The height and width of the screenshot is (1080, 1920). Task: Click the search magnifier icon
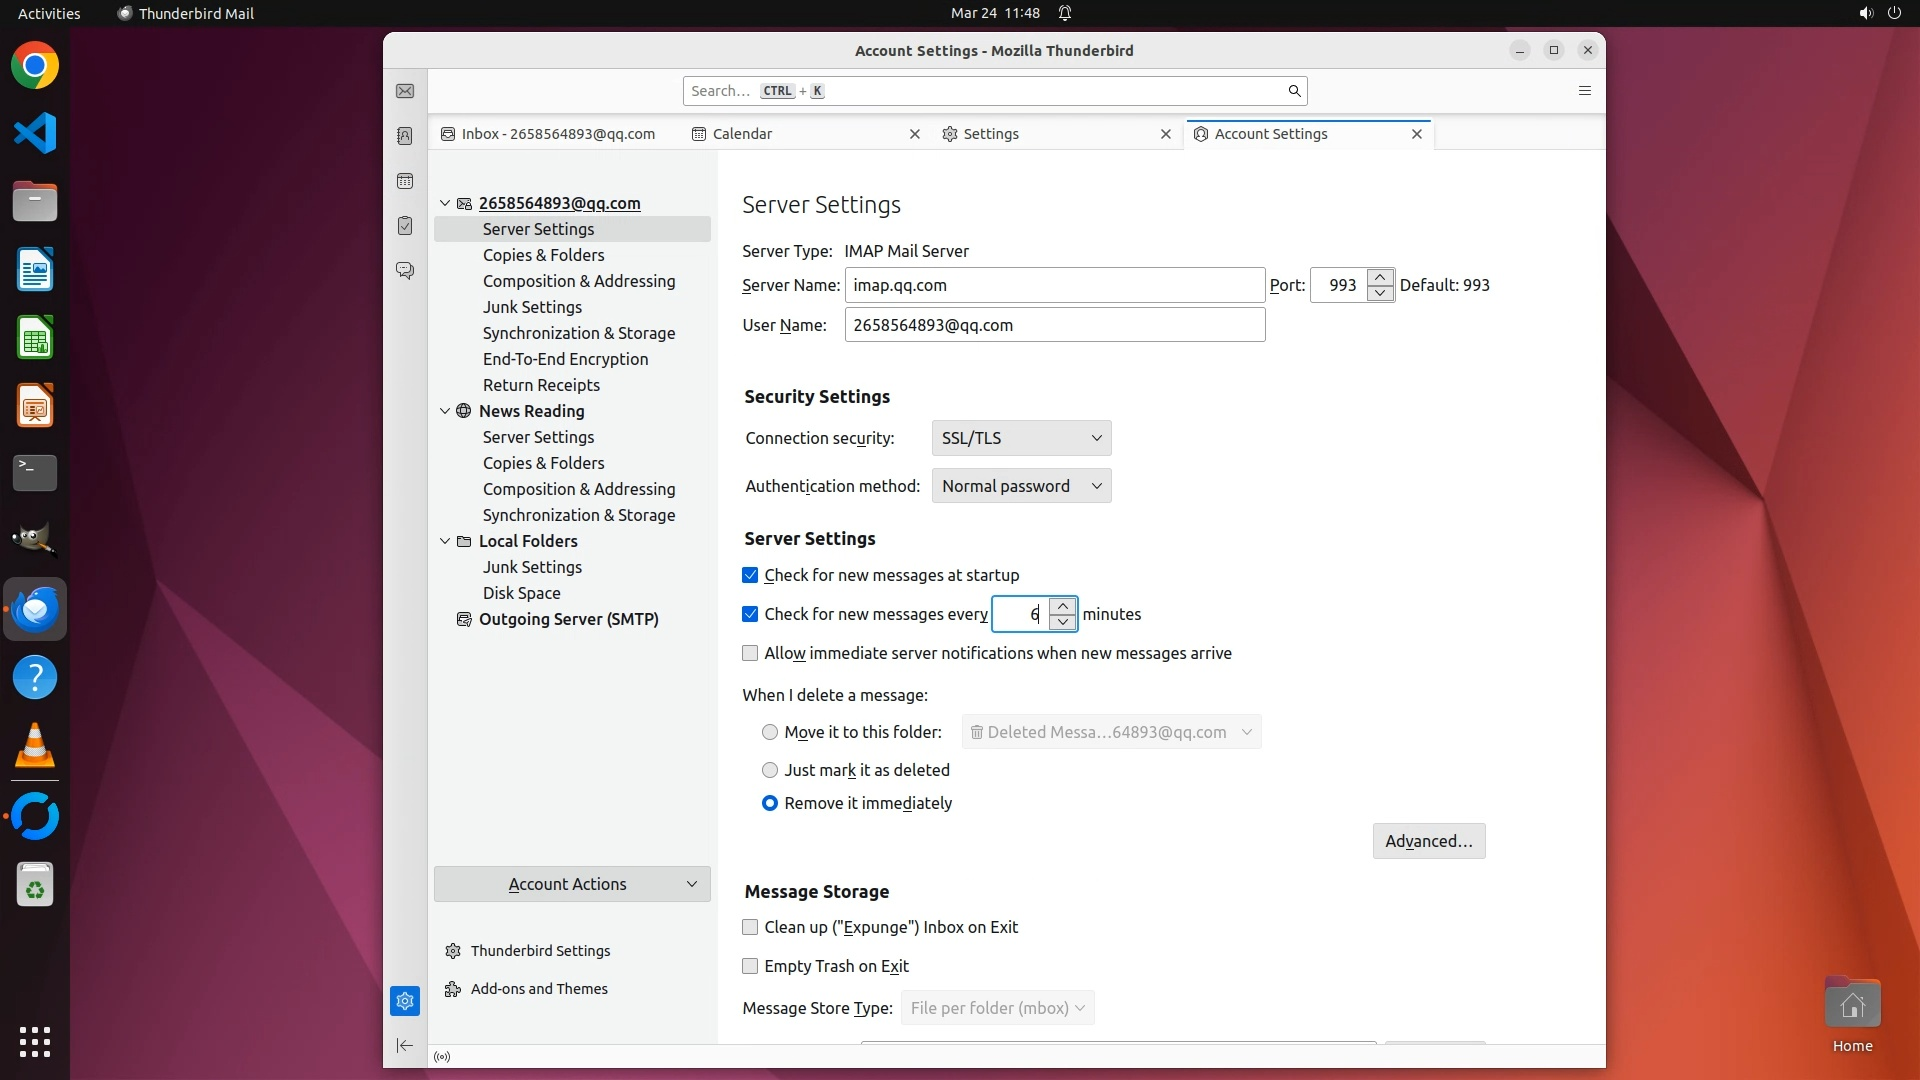[1294, 91]
